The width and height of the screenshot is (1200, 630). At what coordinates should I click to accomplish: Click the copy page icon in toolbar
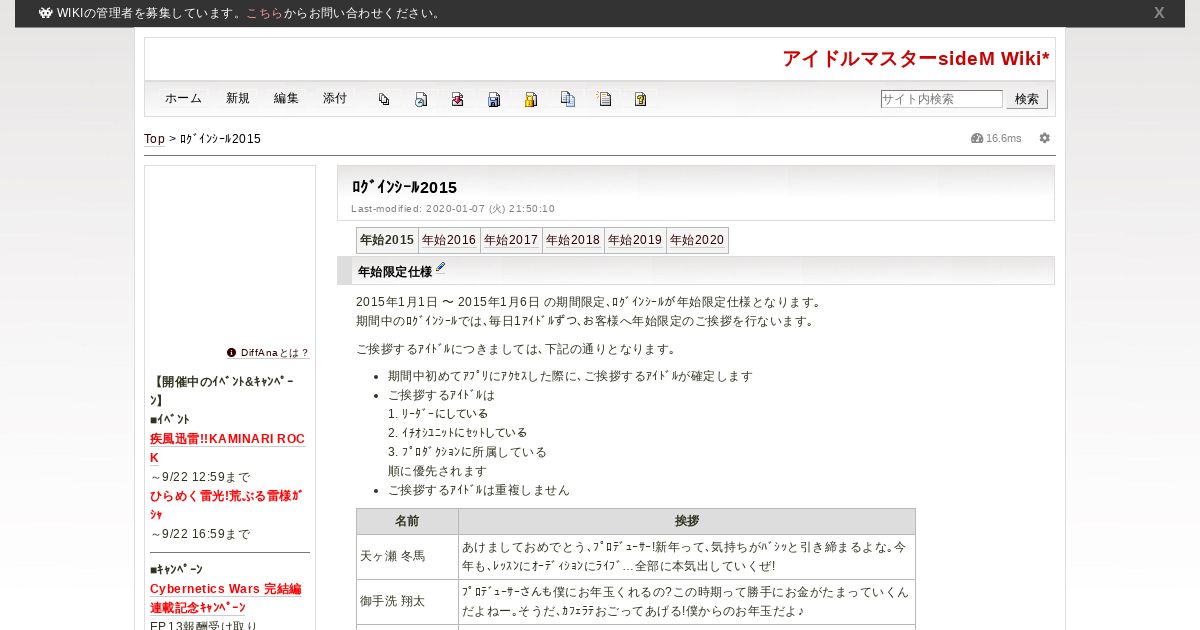[384, 99]
